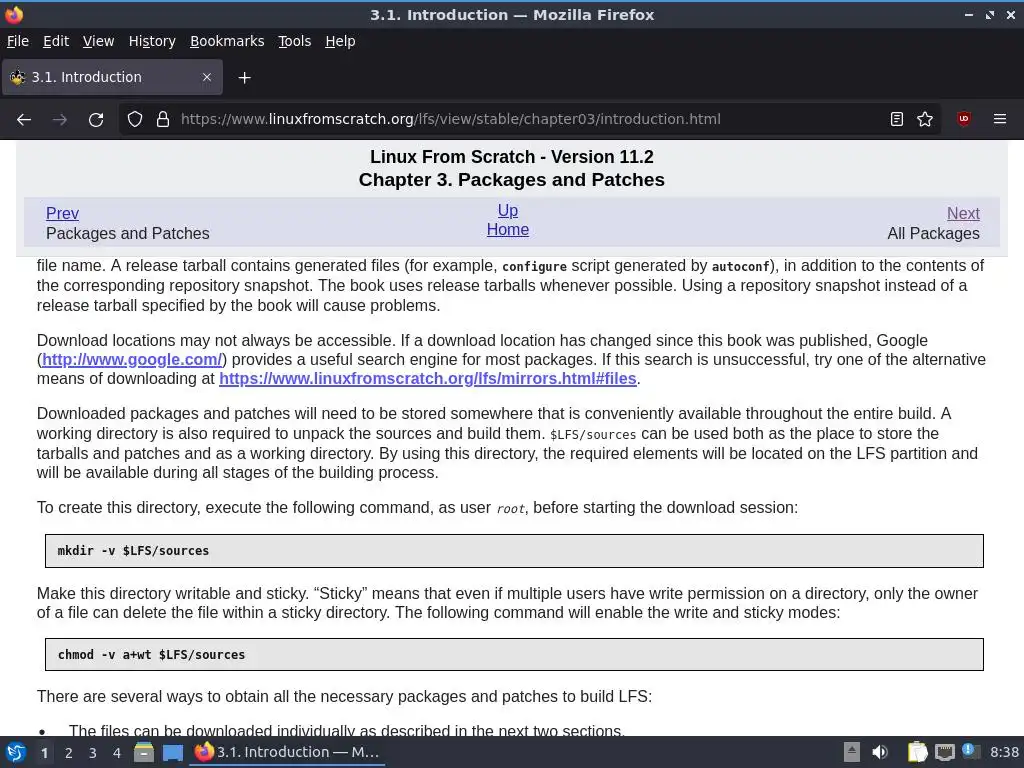Open the file manager taskbar icon
This screenshot has height=768, width=1024.
(x=143, y=752)
